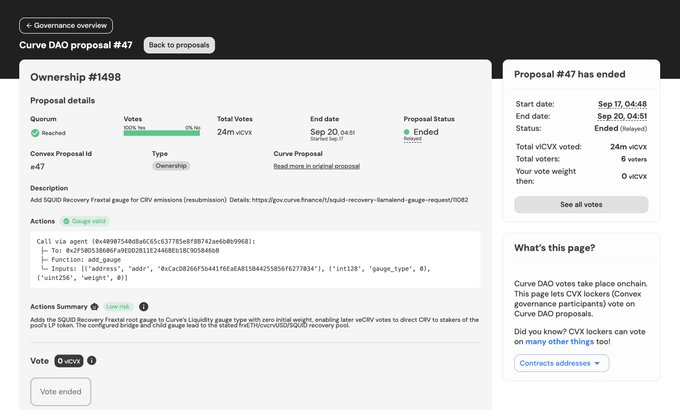Click Start date value Sep 17, 04:48
This screenshot has height=410, width=680.
coord(622,104)
